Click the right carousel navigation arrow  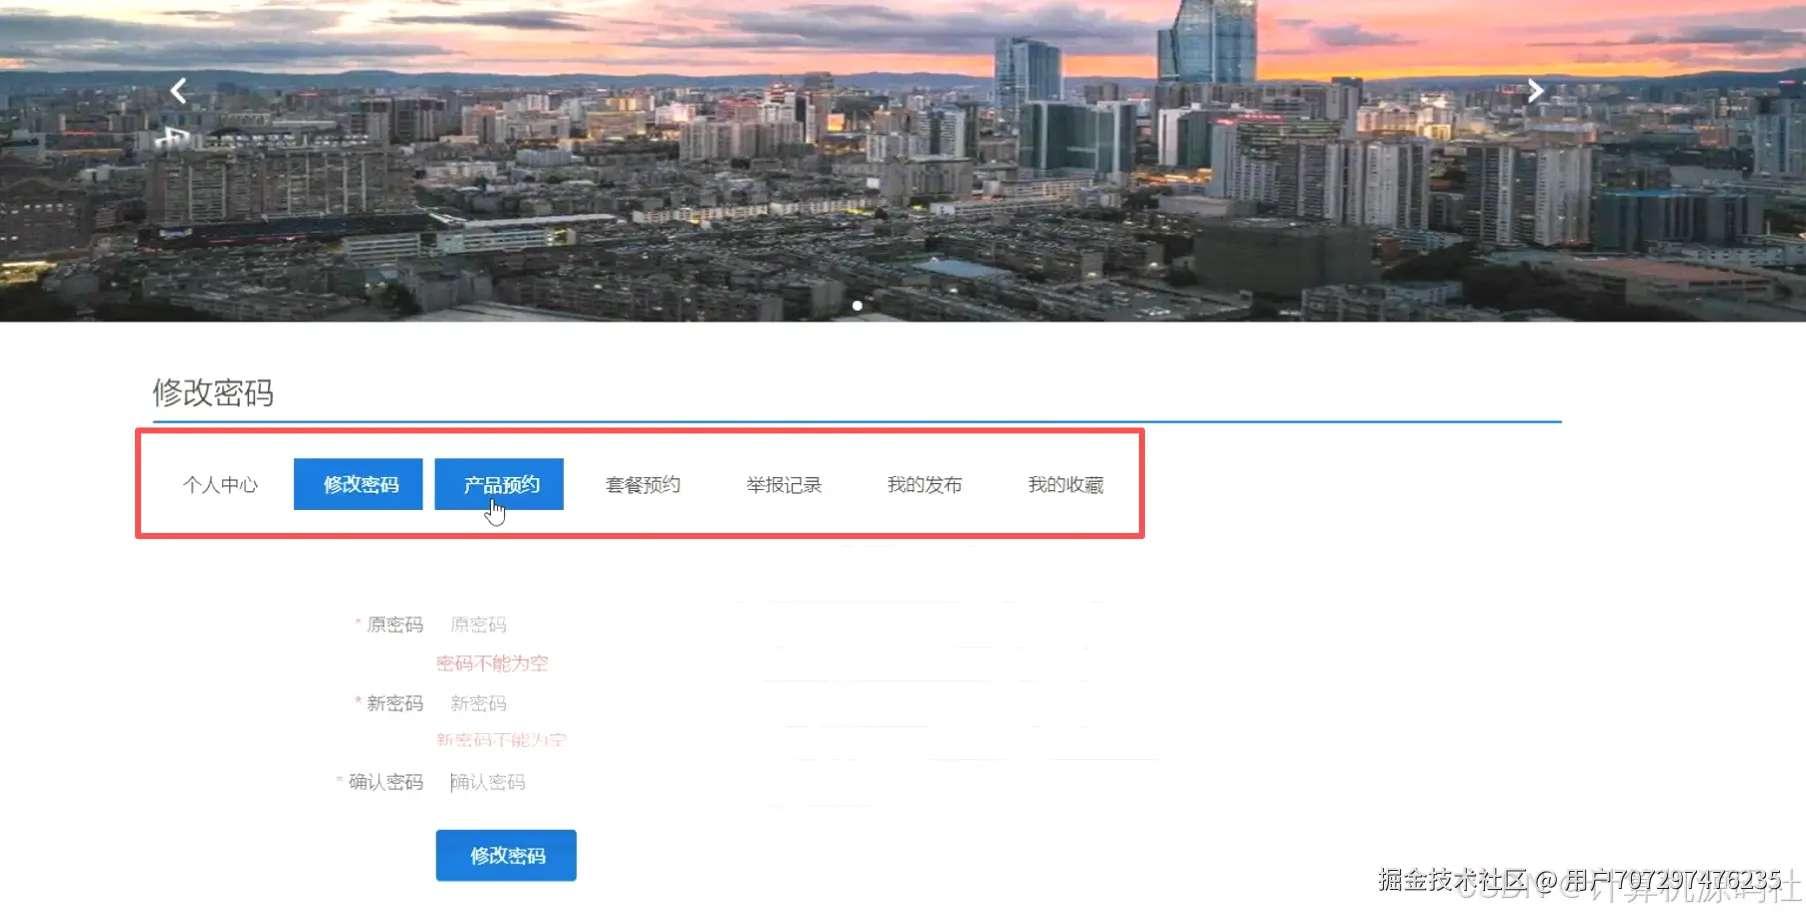(1536, 90)
